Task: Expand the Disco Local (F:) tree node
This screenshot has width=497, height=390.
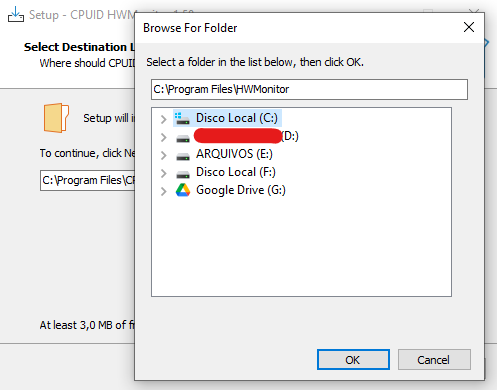Action: [x=163, y=173]
